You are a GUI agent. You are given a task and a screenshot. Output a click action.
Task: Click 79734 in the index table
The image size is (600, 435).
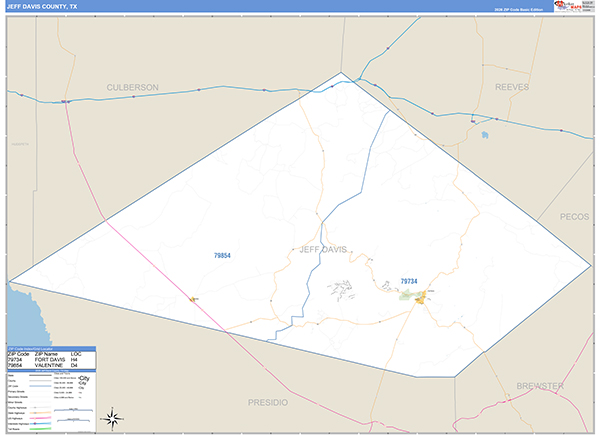point(15,360)
